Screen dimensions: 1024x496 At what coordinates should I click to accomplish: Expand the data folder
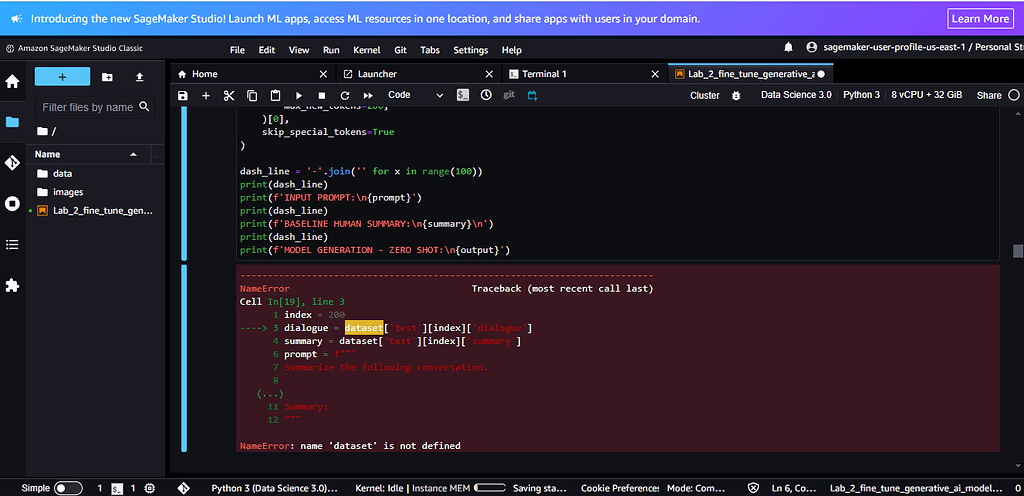coord(61,173)
